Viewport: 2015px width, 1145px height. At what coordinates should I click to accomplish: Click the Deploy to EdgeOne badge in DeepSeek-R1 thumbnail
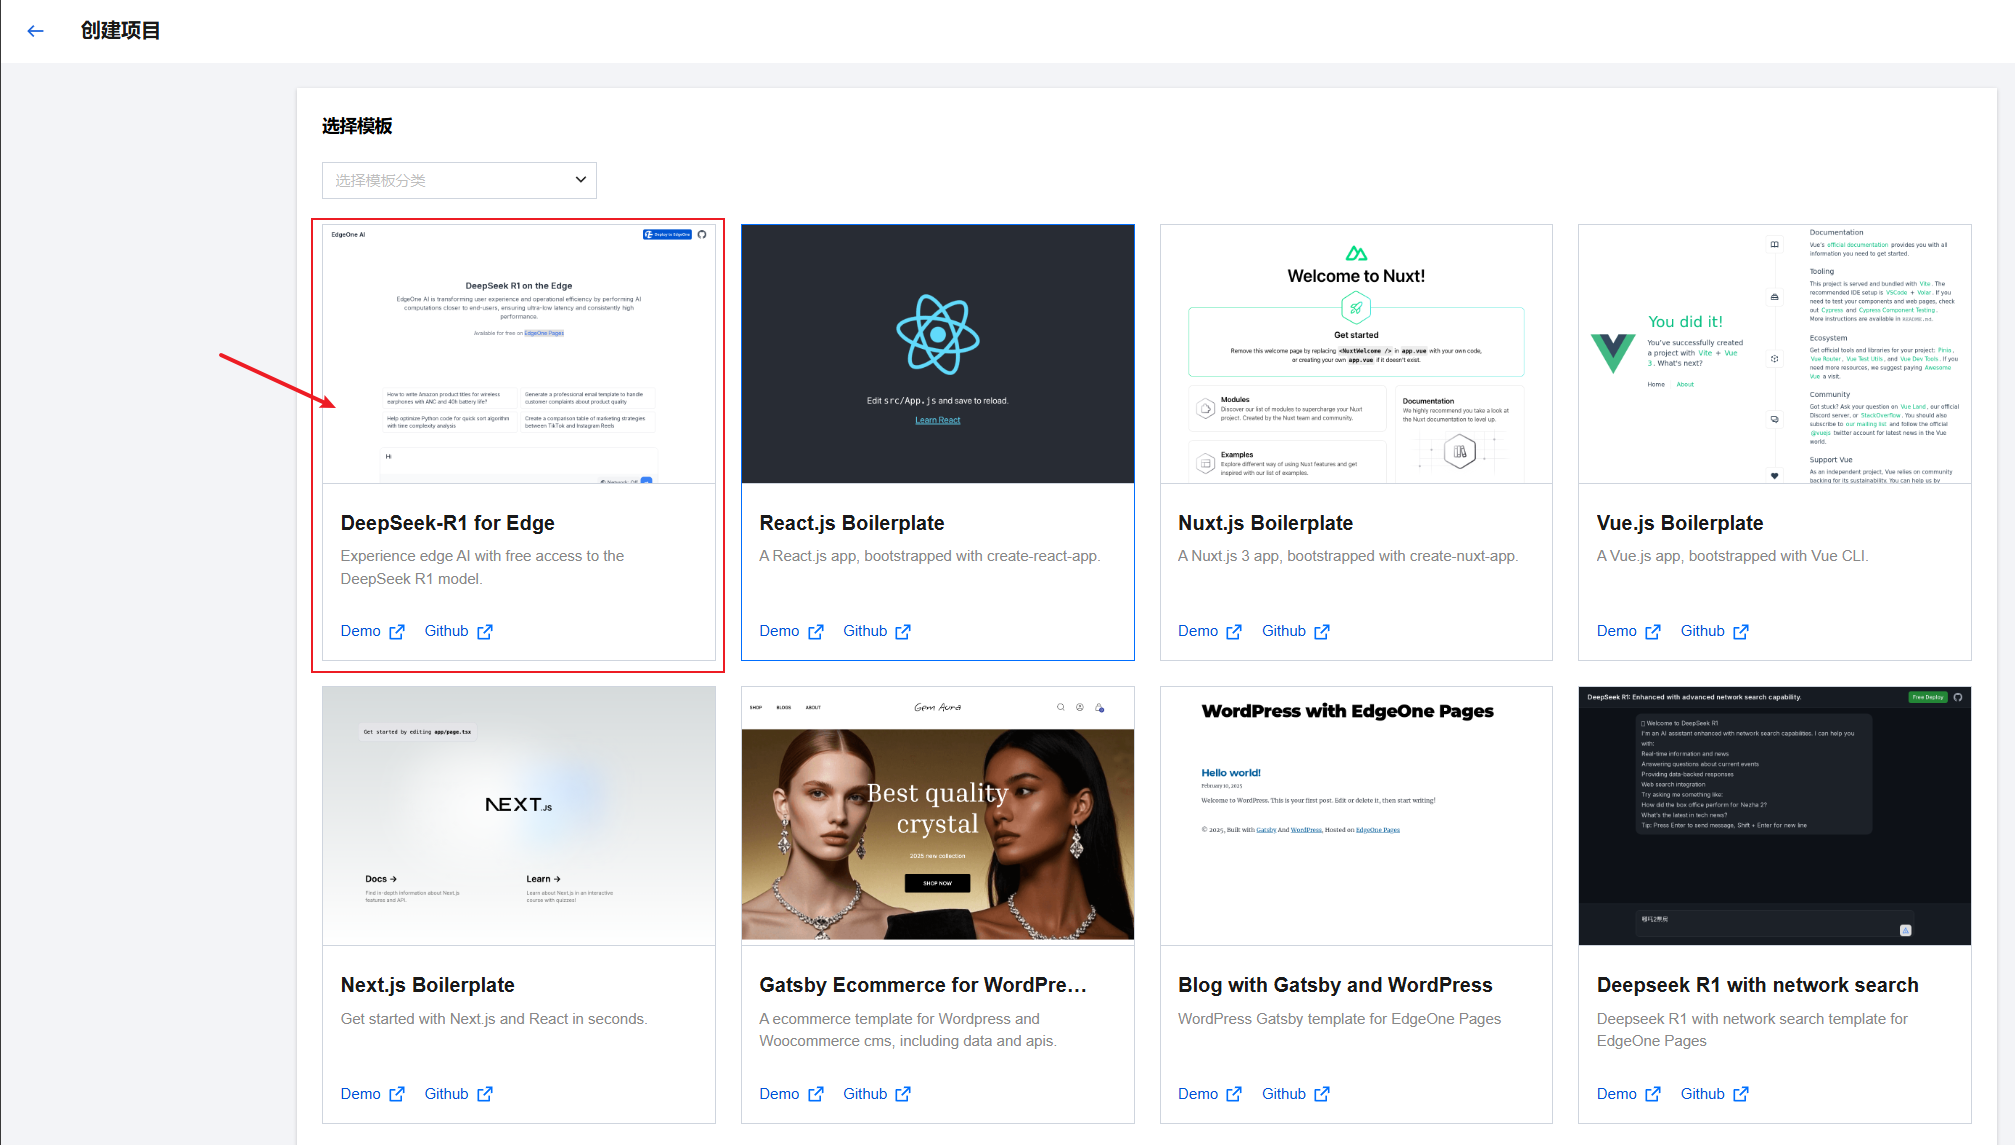click(x=667, y=234)
